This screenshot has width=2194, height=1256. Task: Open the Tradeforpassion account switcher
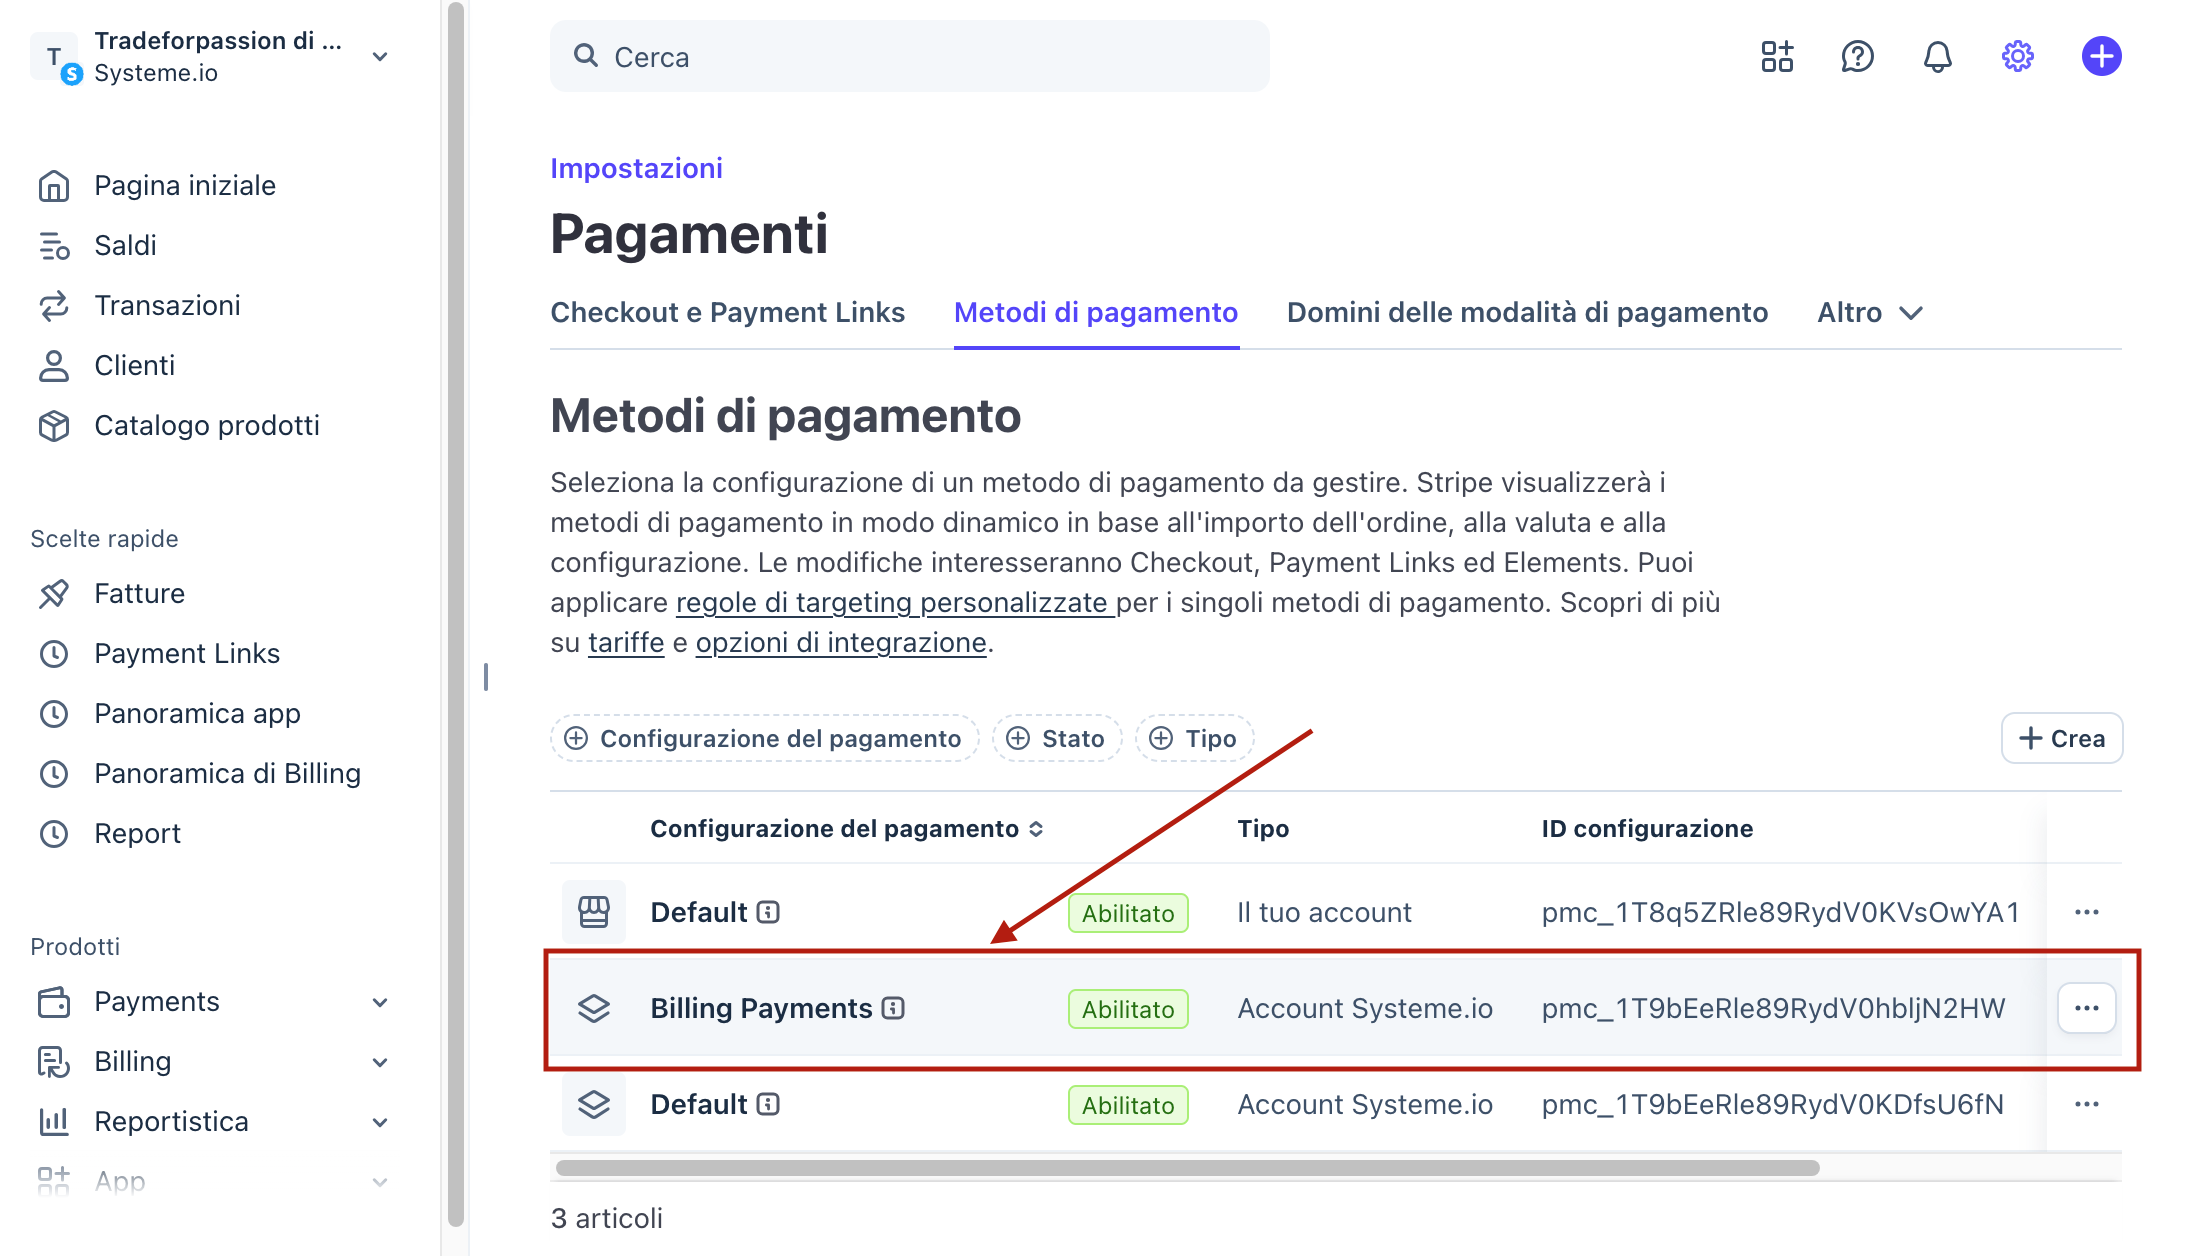[211, 57]
